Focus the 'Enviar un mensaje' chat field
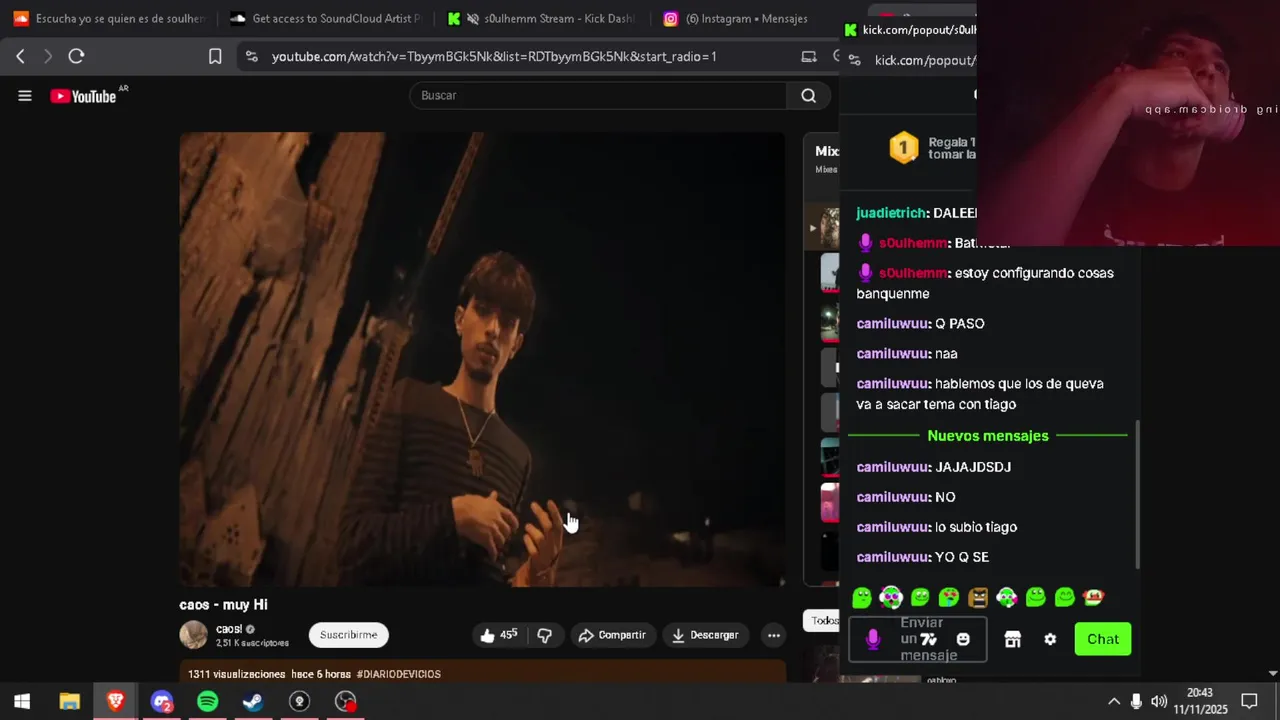Screen dimensions: 1280x720 pos(918,639)
